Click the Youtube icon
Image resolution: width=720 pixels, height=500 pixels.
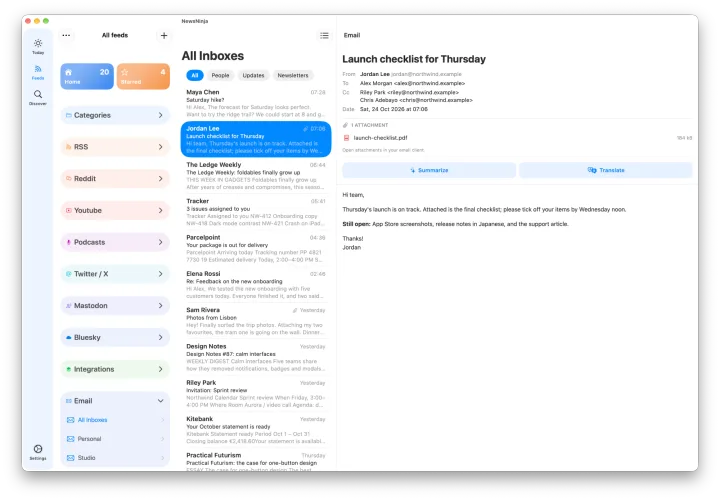pyautogui.click(x=68, y=210)
